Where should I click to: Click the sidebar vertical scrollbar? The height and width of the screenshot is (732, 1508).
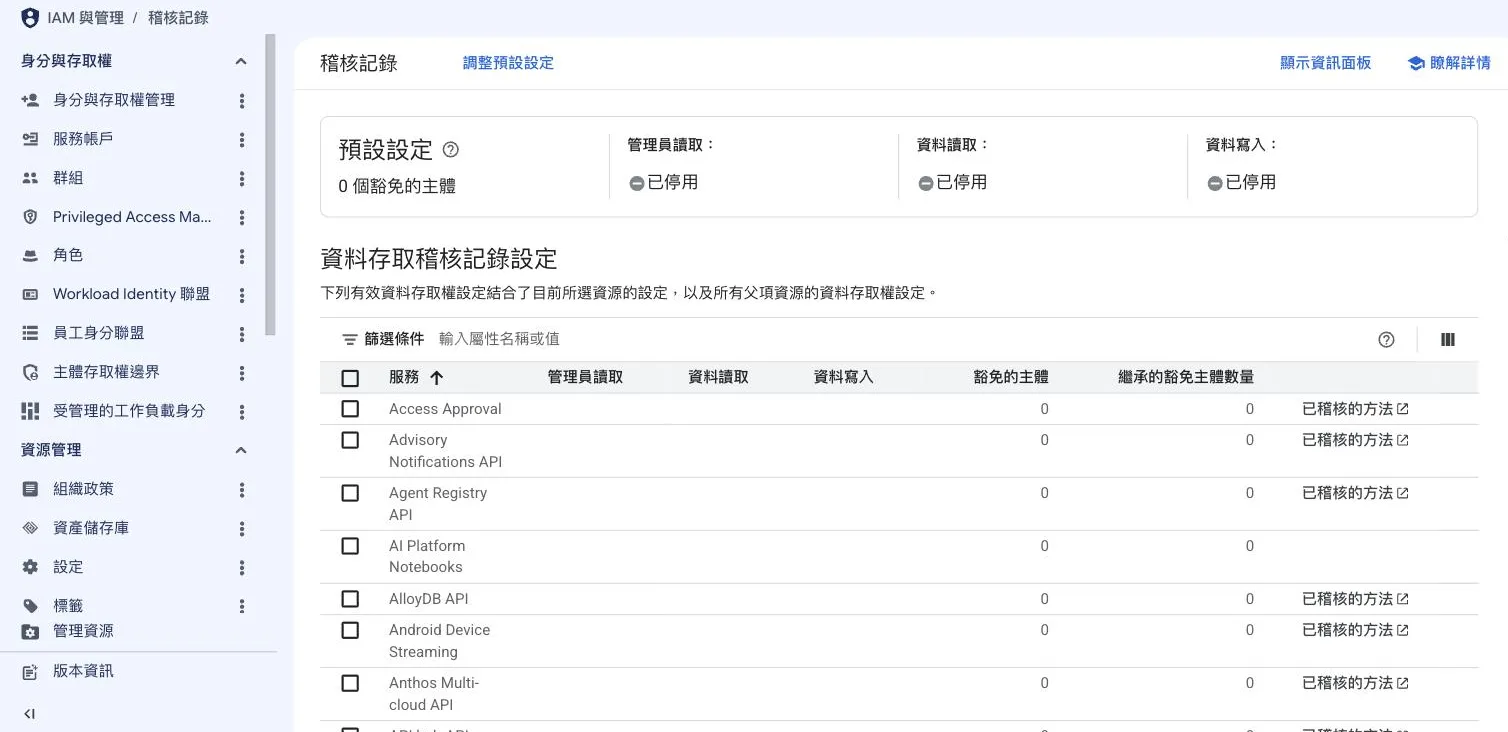pos(270,185)
